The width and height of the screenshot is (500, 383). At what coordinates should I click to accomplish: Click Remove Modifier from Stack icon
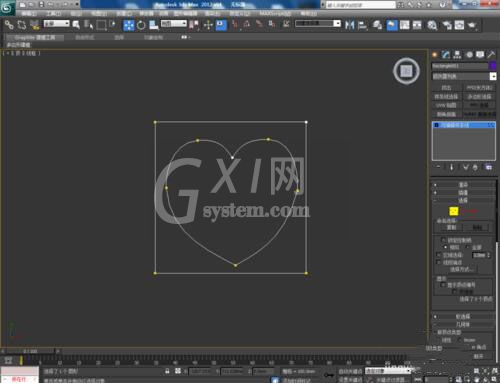pyautogui.click(x=475, y=167)
